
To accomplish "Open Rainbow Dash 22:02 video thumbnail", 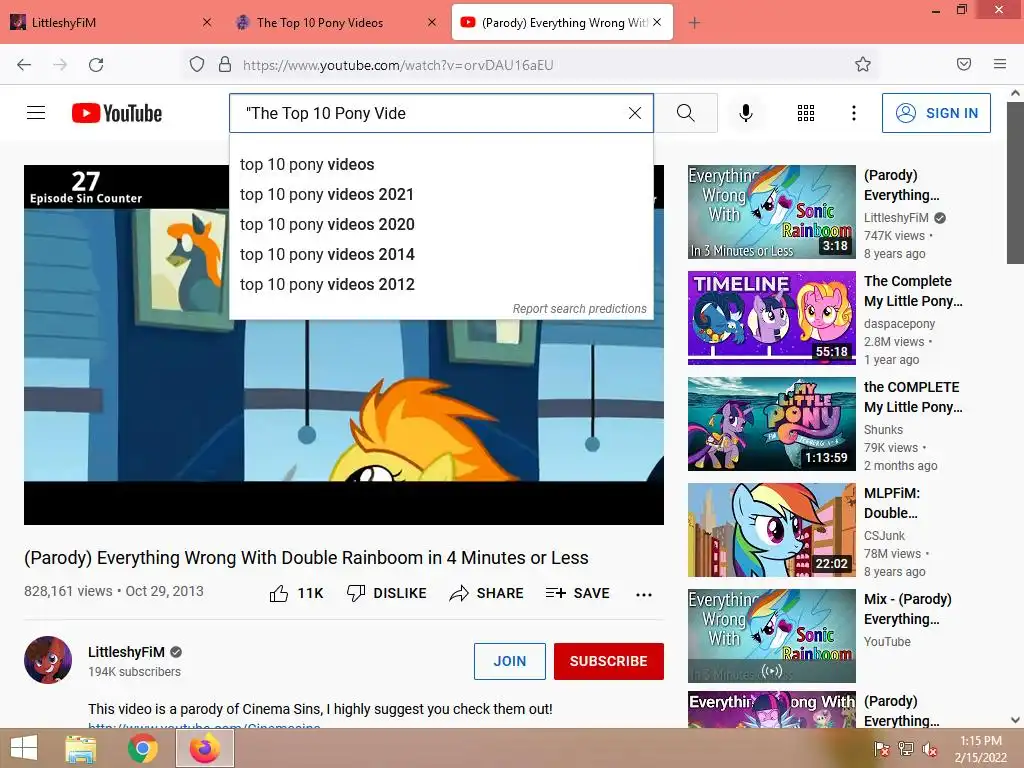I will (771, 530).
